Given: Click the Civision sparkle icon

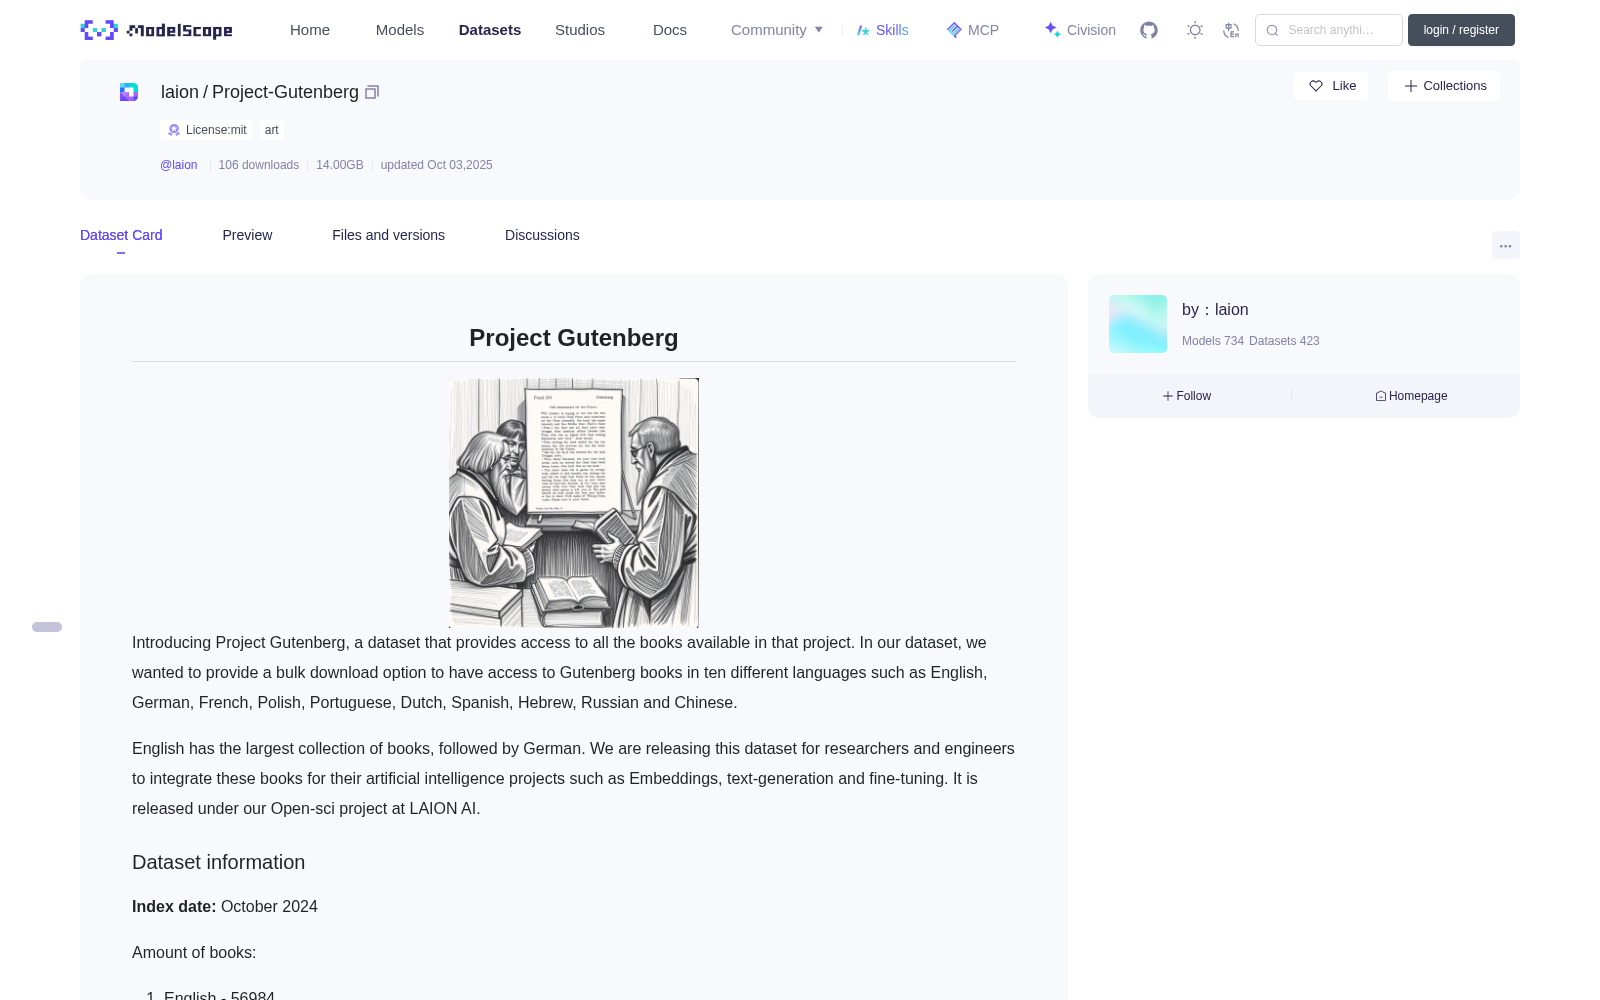Looking at the screenshot, I should 1052,30.
